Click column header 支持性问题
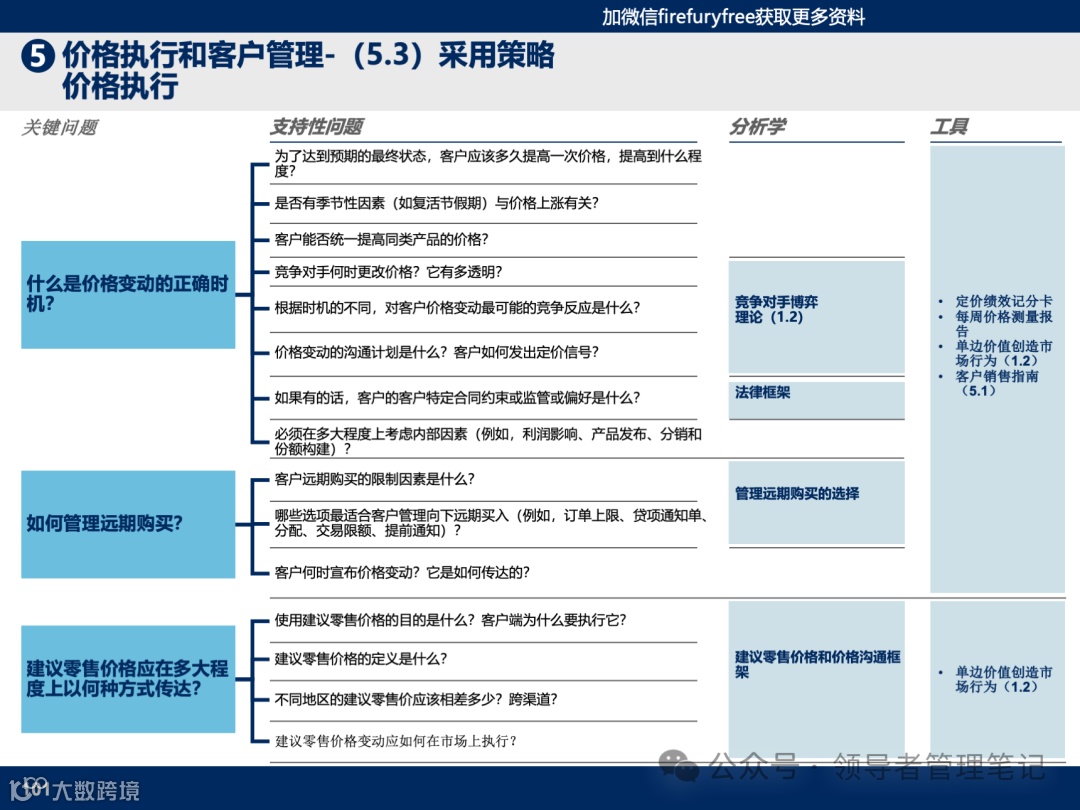This screenshot has height=810, width=1080. click(317, 127)
